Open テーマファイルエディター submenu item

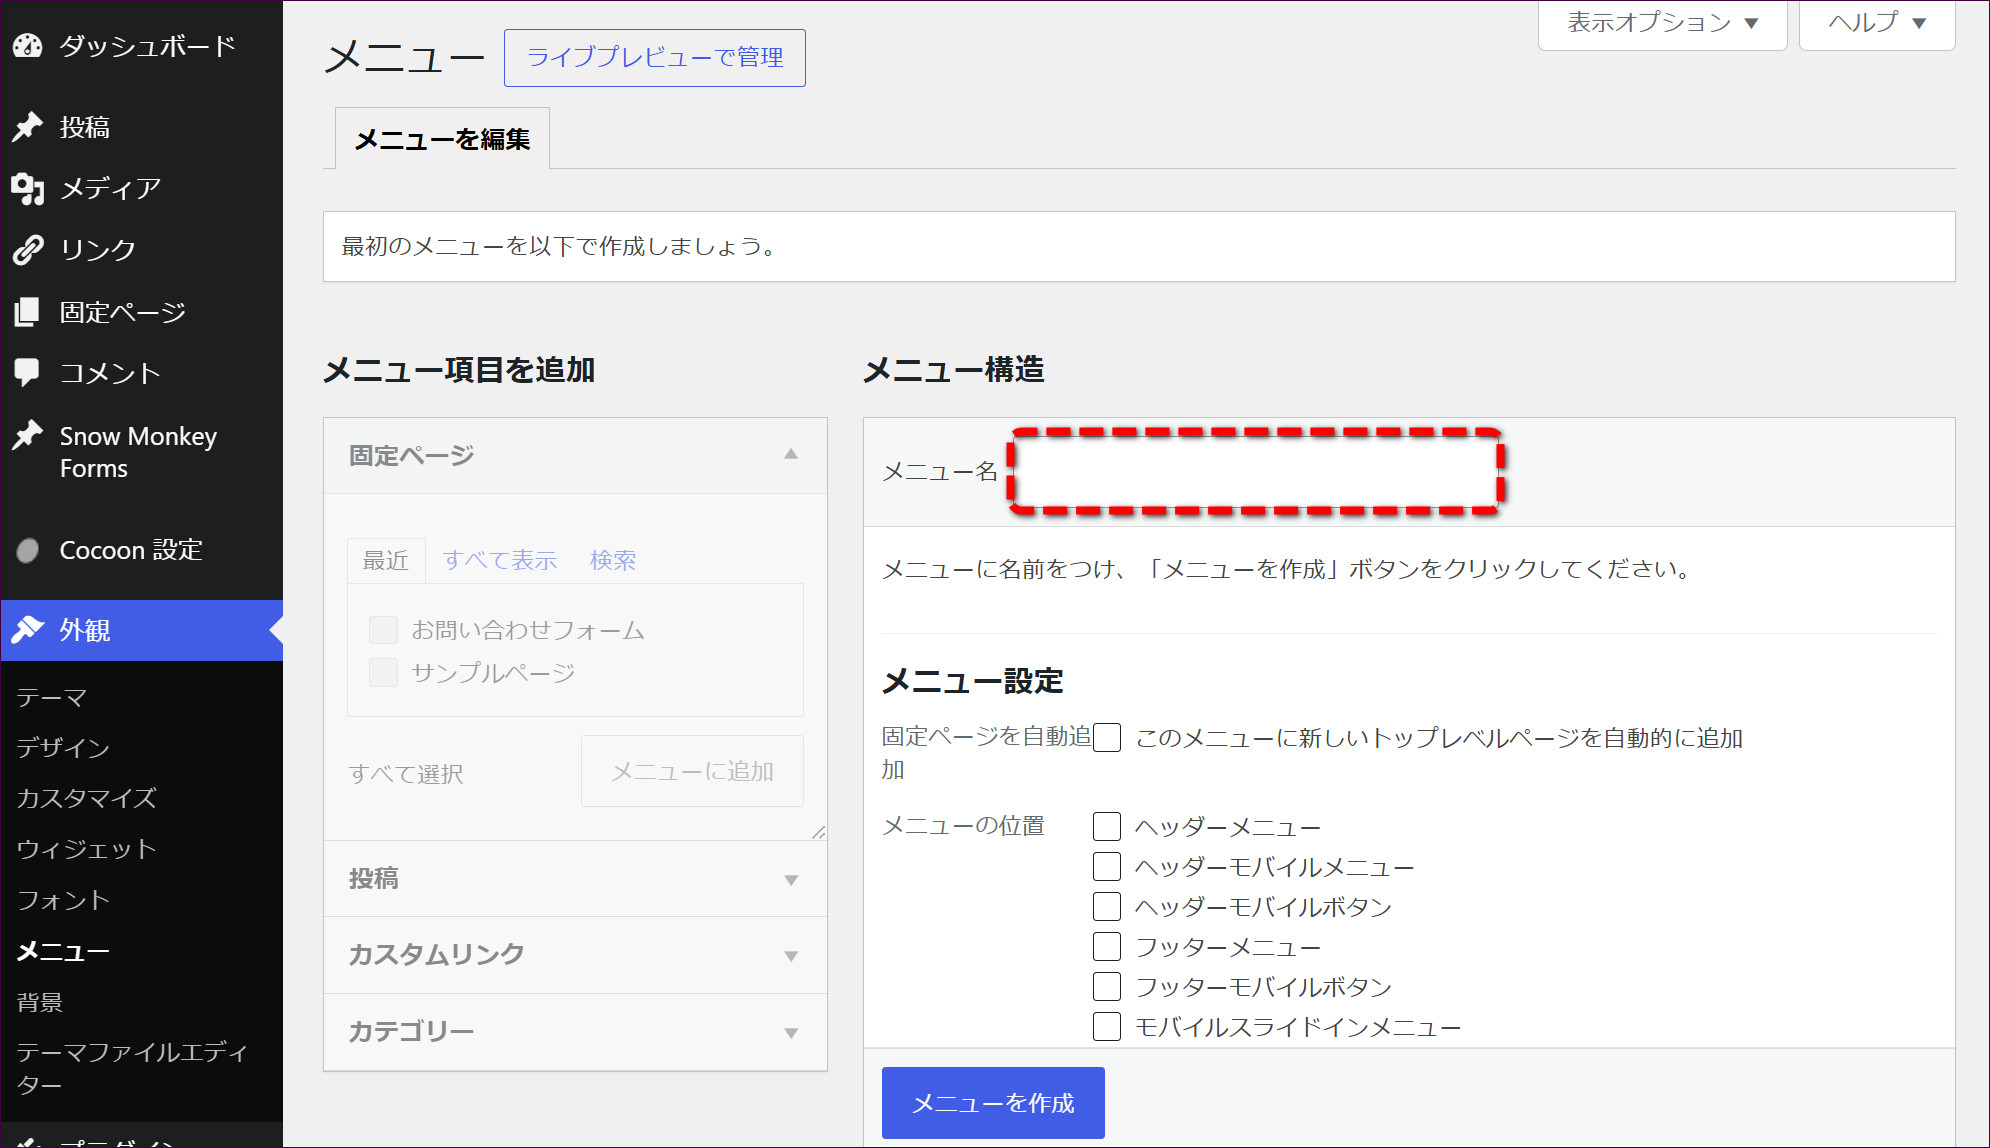[132, 1068]
